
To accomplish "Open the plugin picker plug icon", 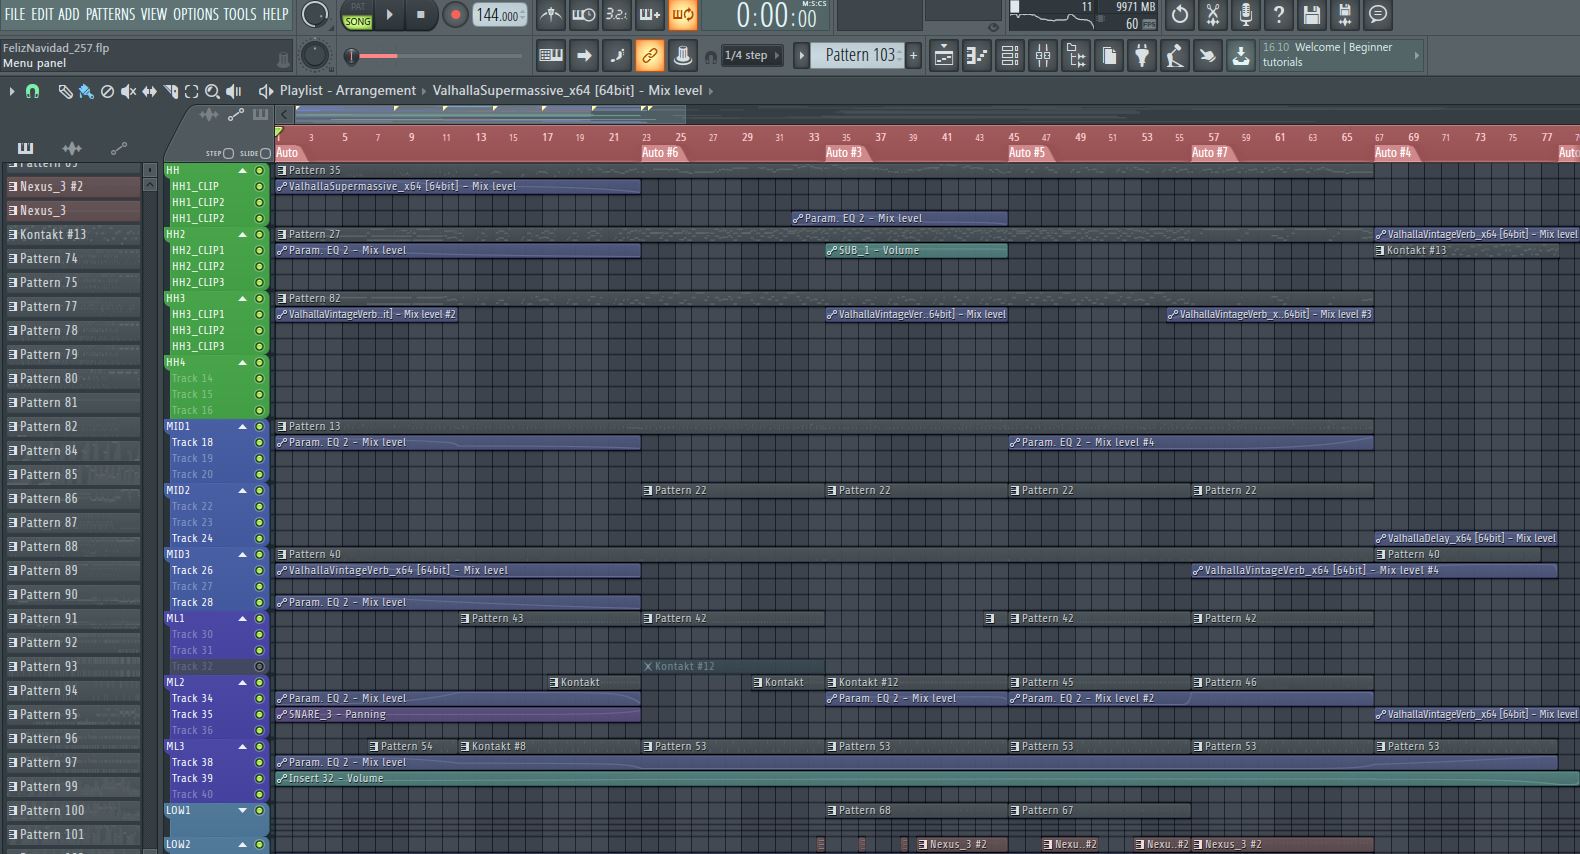I will pyautogui.click(x=1142, y=56).
